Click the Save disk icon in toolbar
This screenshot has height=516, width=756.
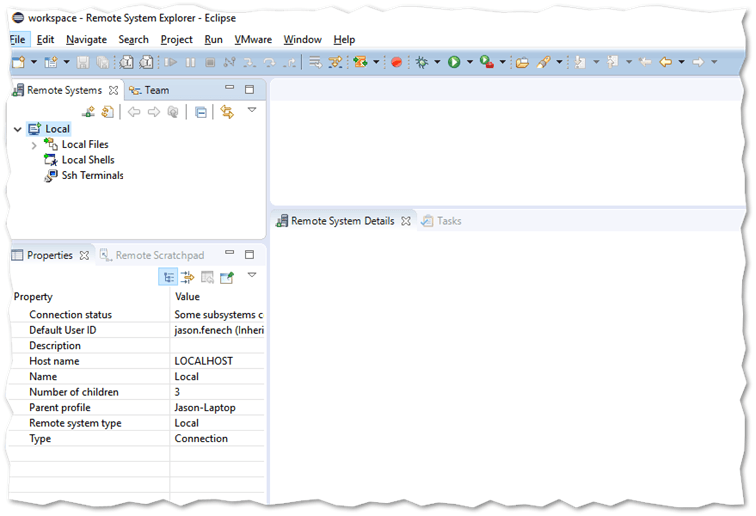[x=83, y=62]
